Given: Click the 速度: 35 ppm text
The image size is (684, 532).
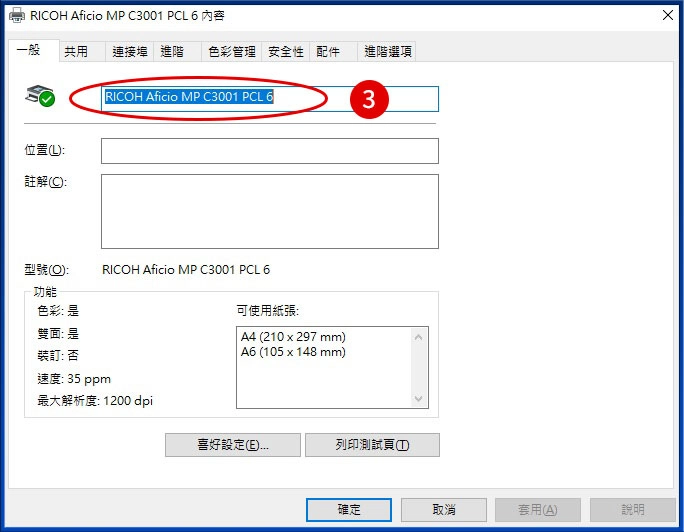Looking at the screenshot, I should point(74,379).
